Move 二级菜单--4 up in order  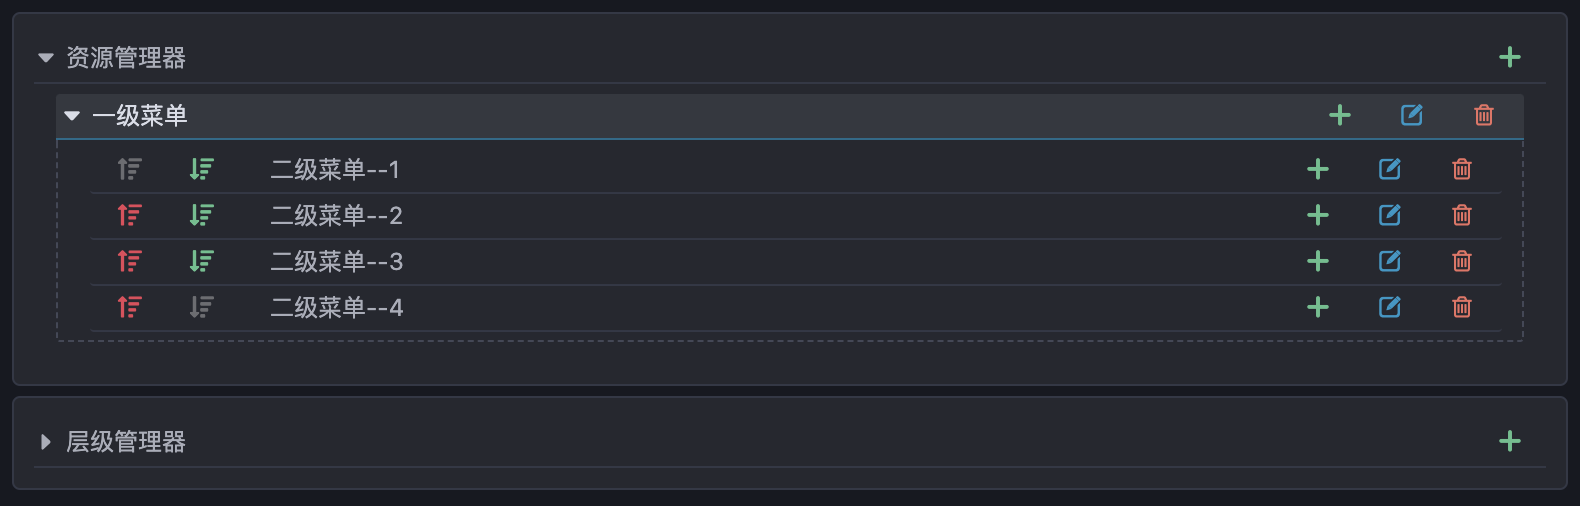pyautogui.click(x=130, y=307)
